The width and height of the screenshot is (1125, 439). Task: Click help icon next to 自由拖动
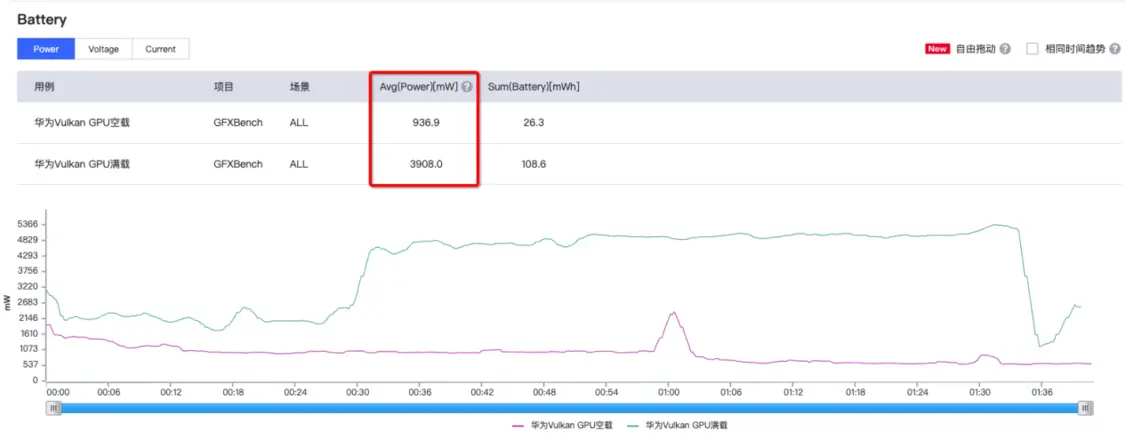[x=1005, y=49]
